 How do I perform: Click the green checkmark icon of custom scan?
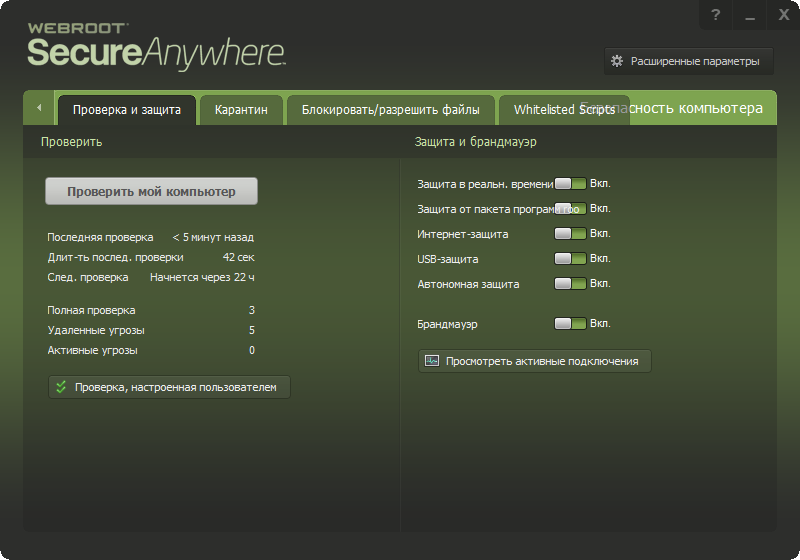pyautogui.click(x=61, y=387)
